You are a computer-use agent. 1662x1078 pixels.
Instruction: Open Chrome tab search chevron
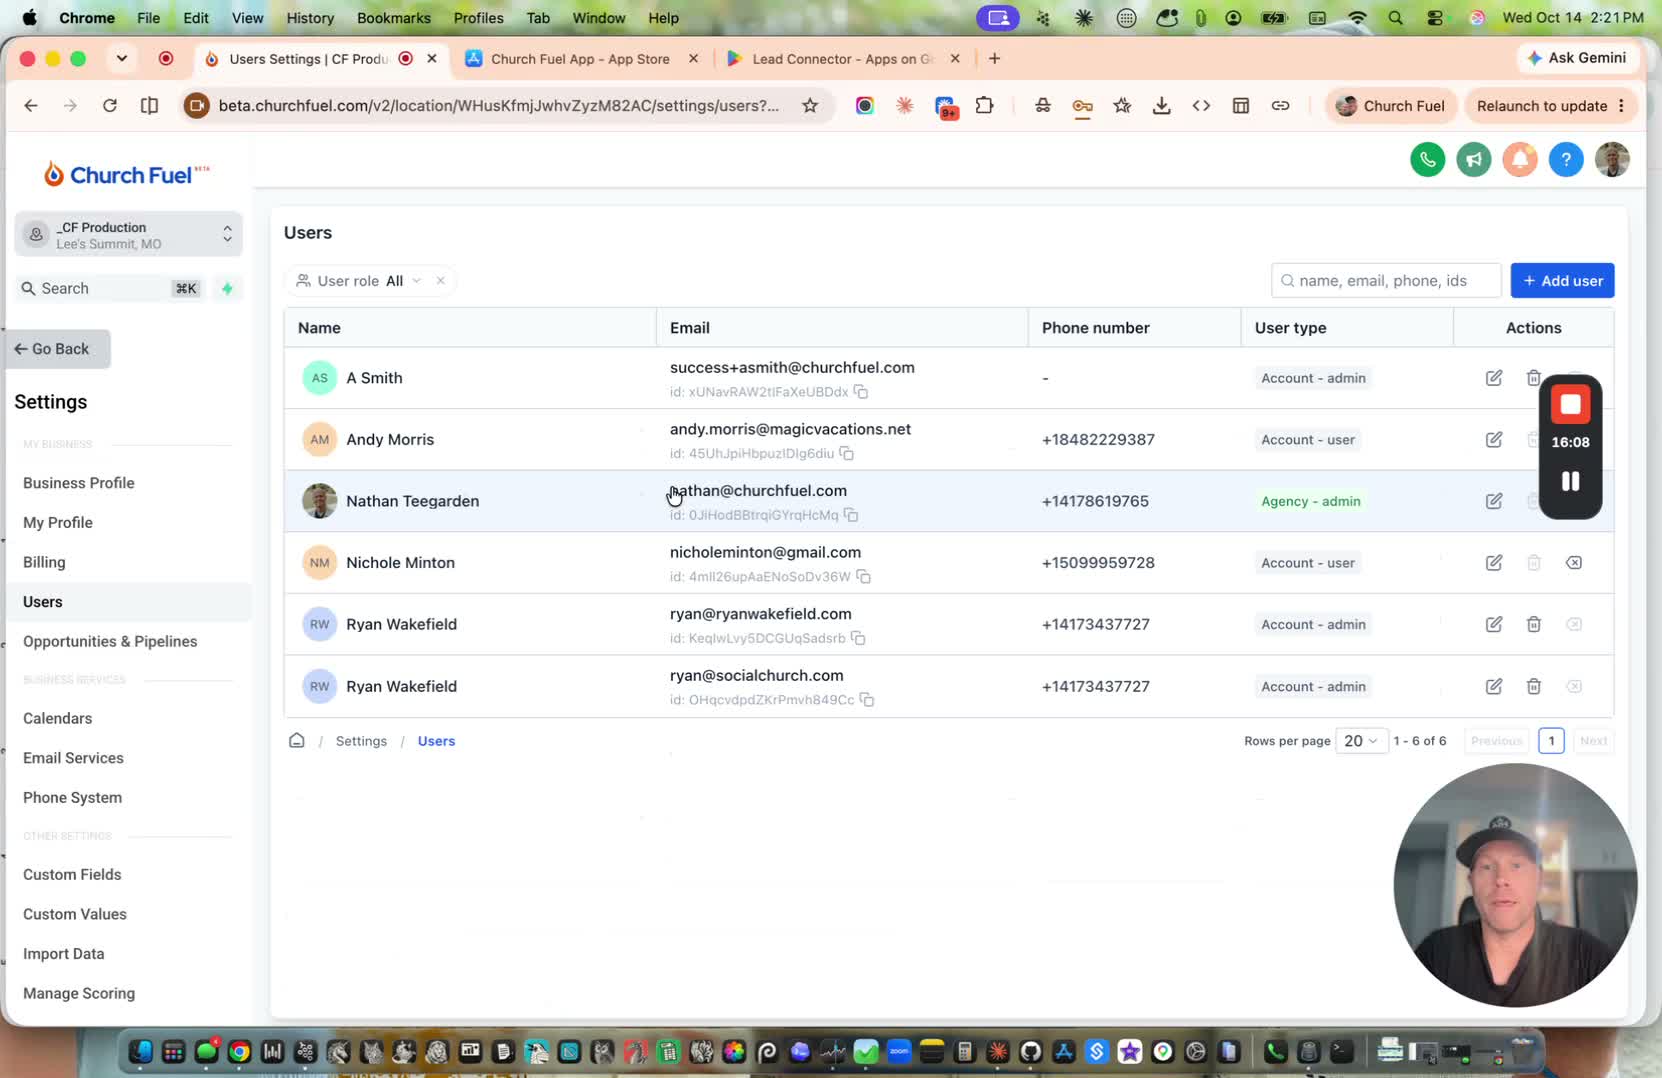pos(122,59)
